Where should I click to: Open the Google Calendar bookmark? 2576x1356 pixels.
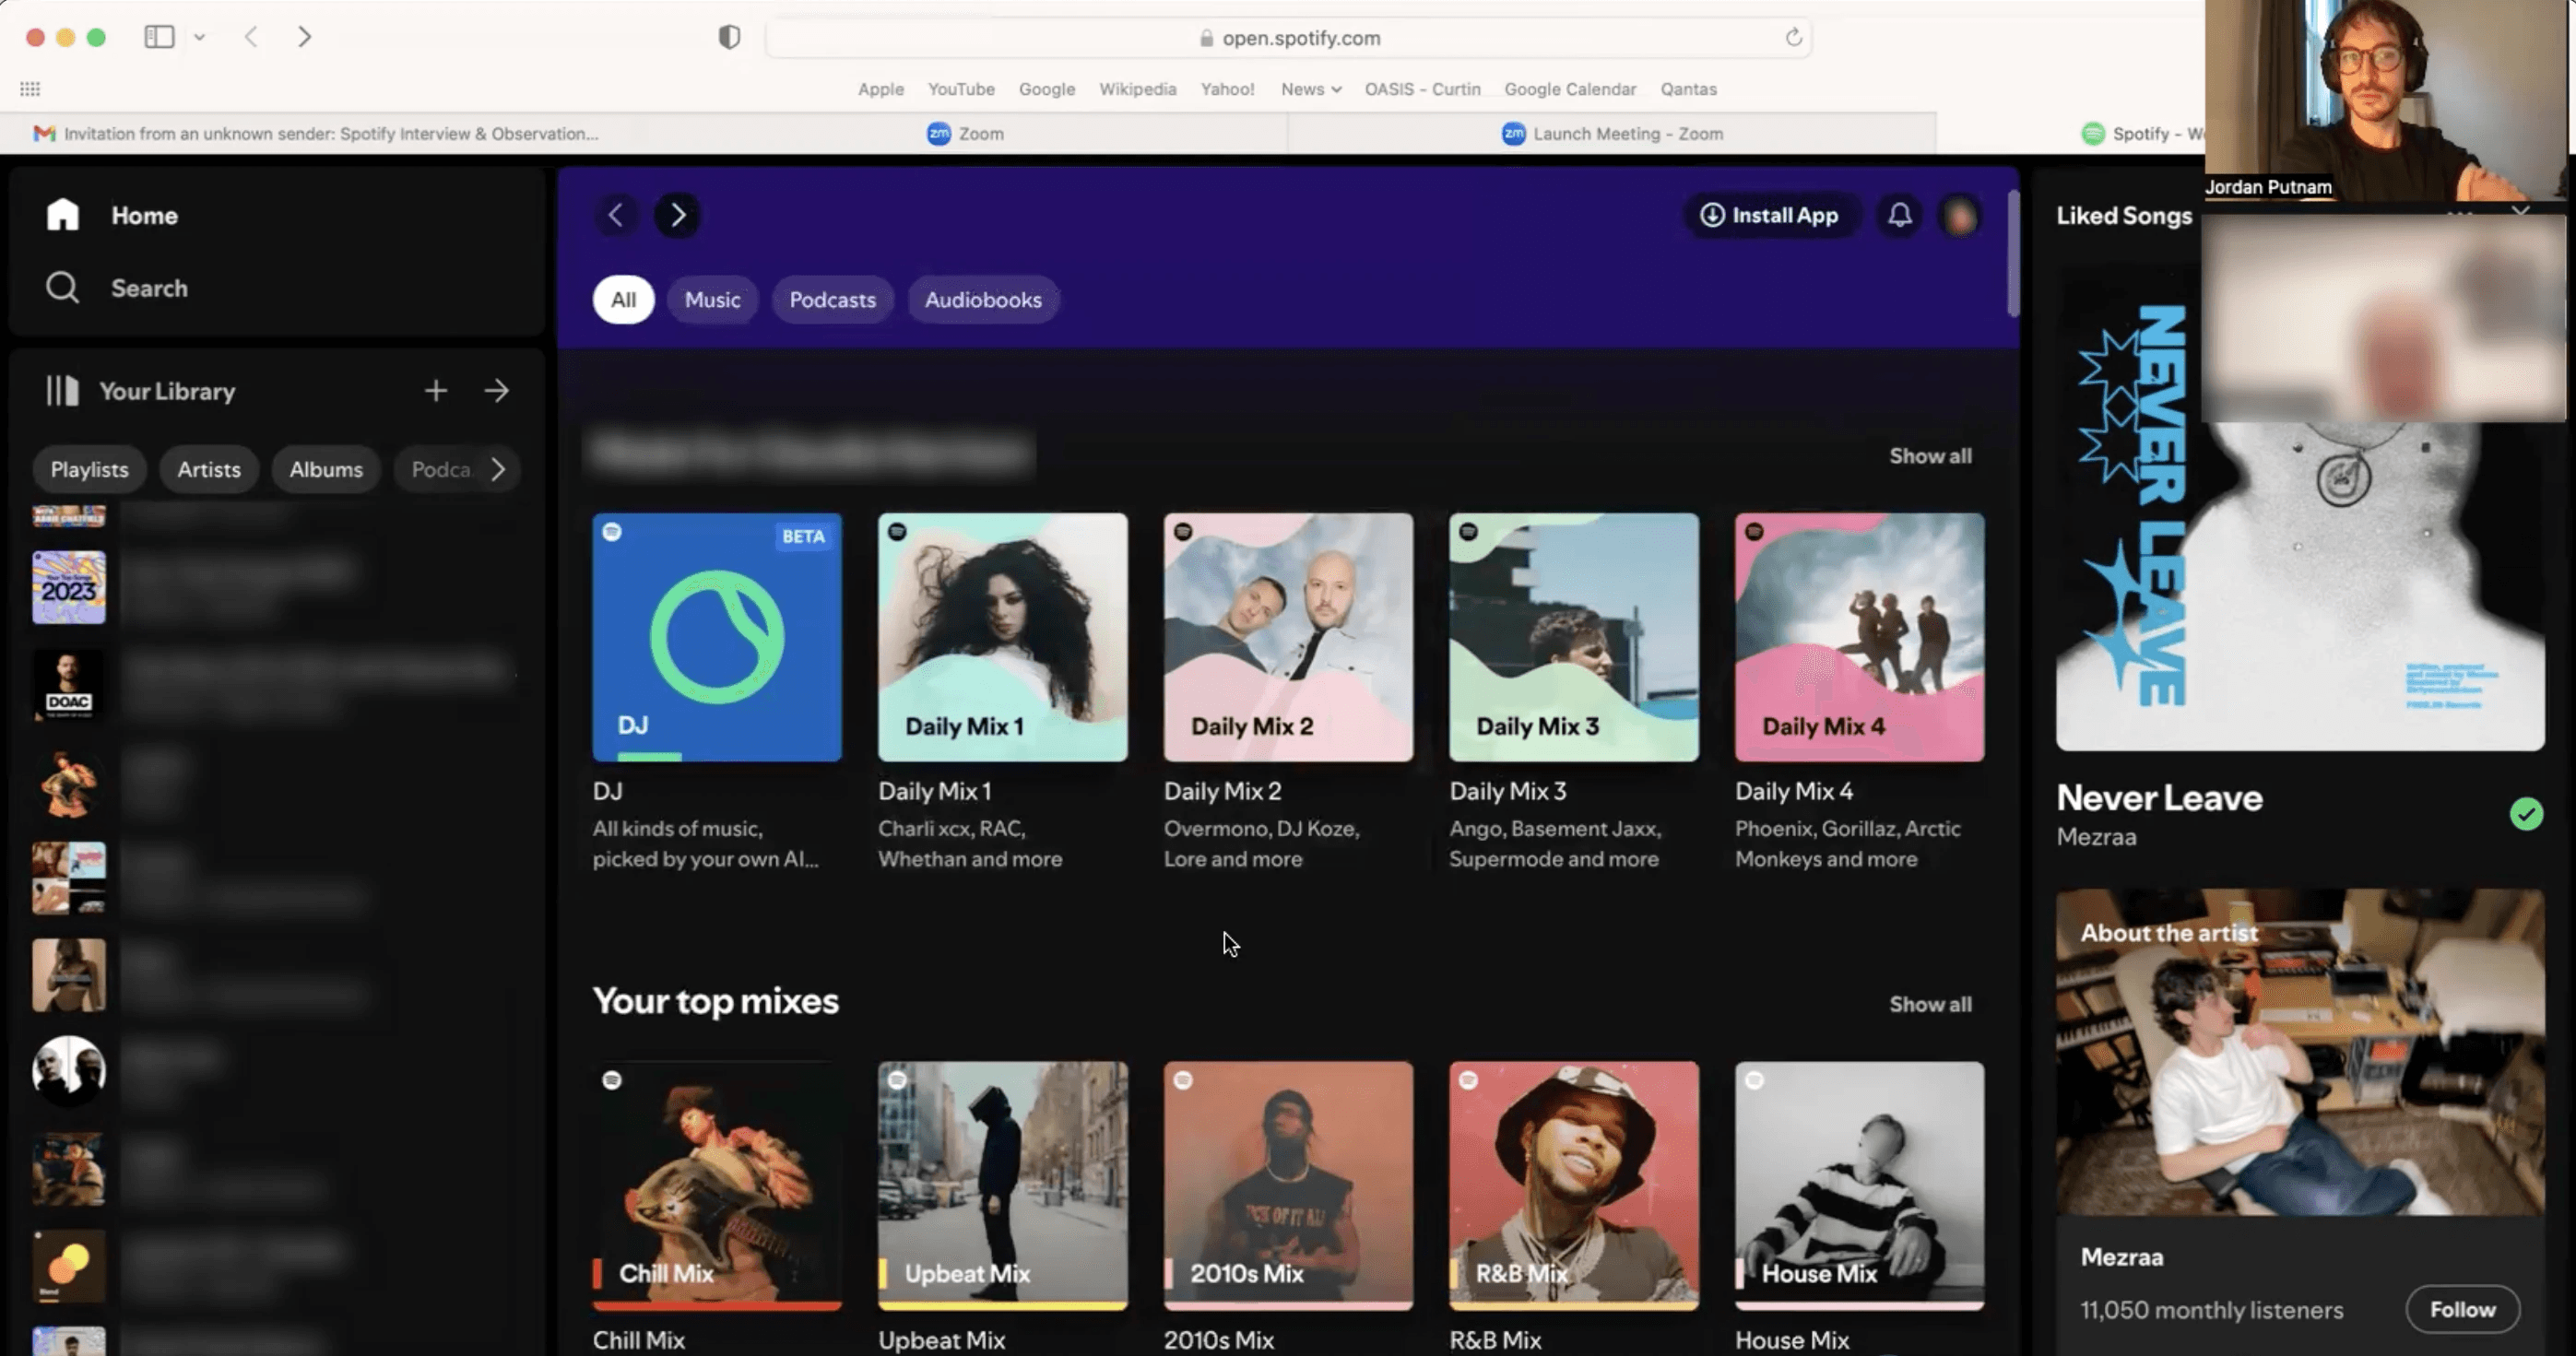tap(1570, 89)
